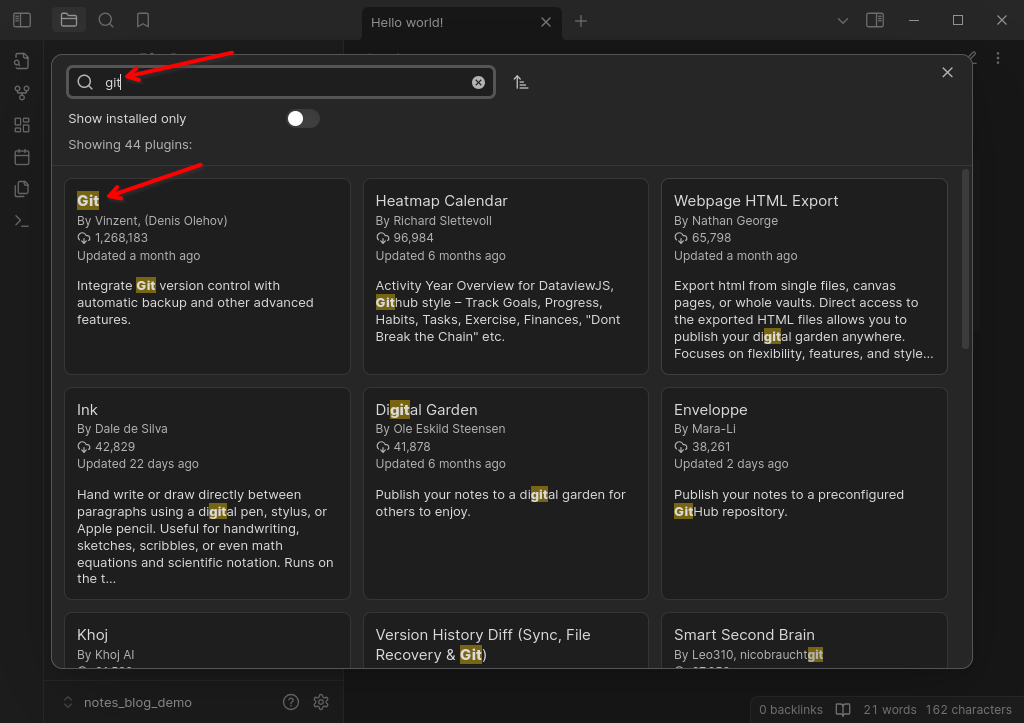Image resolution: width=1024 pixels, height=723 pixels.
Task: Open the Digital Garden plugin card
Action: coord(505,493)
